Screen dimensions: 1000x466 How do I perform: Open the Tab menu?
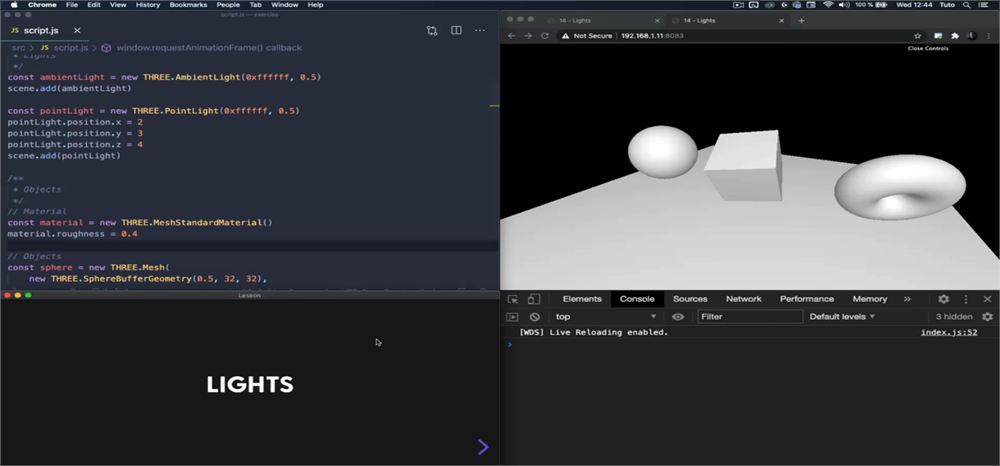point(256,4)
